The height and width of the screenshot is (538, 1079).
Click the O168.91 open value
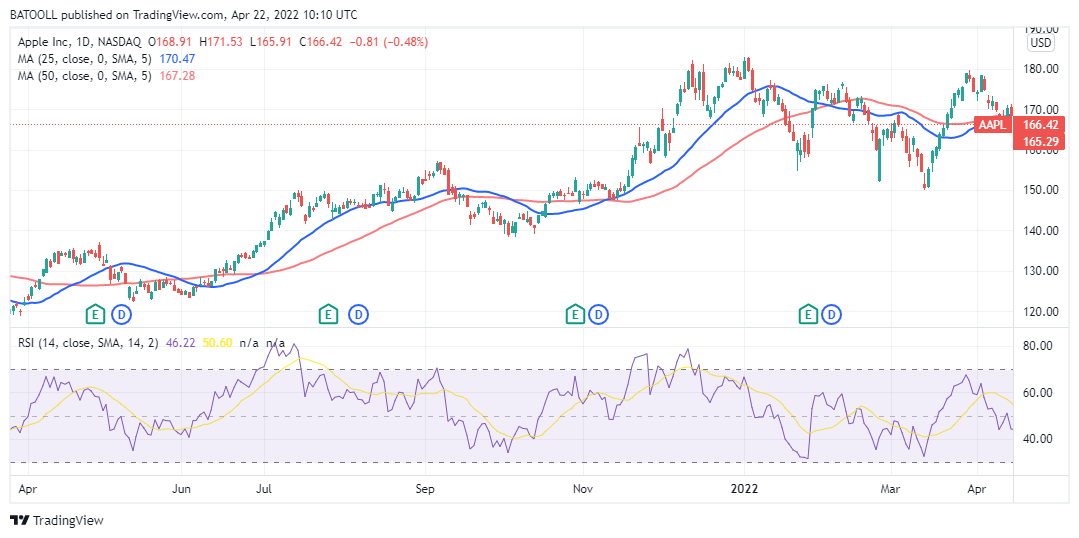pos(169,42)
